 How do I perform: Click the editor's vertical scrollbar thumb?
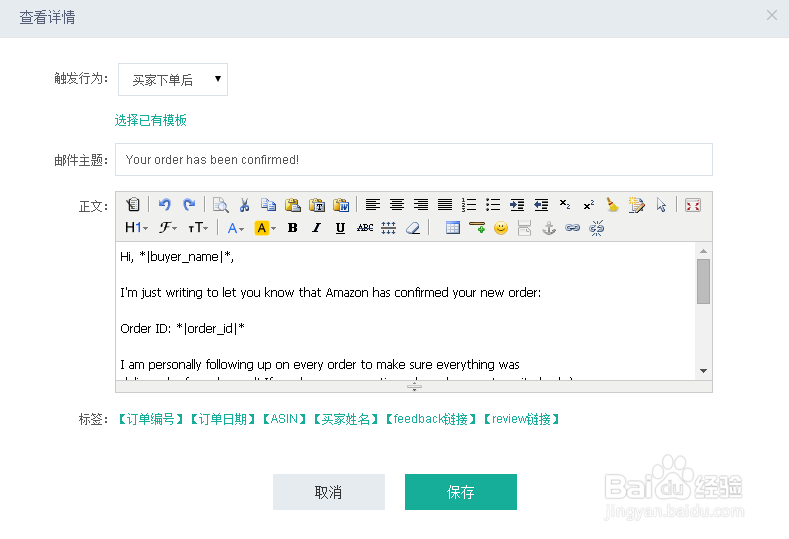(x=703, y=281)
